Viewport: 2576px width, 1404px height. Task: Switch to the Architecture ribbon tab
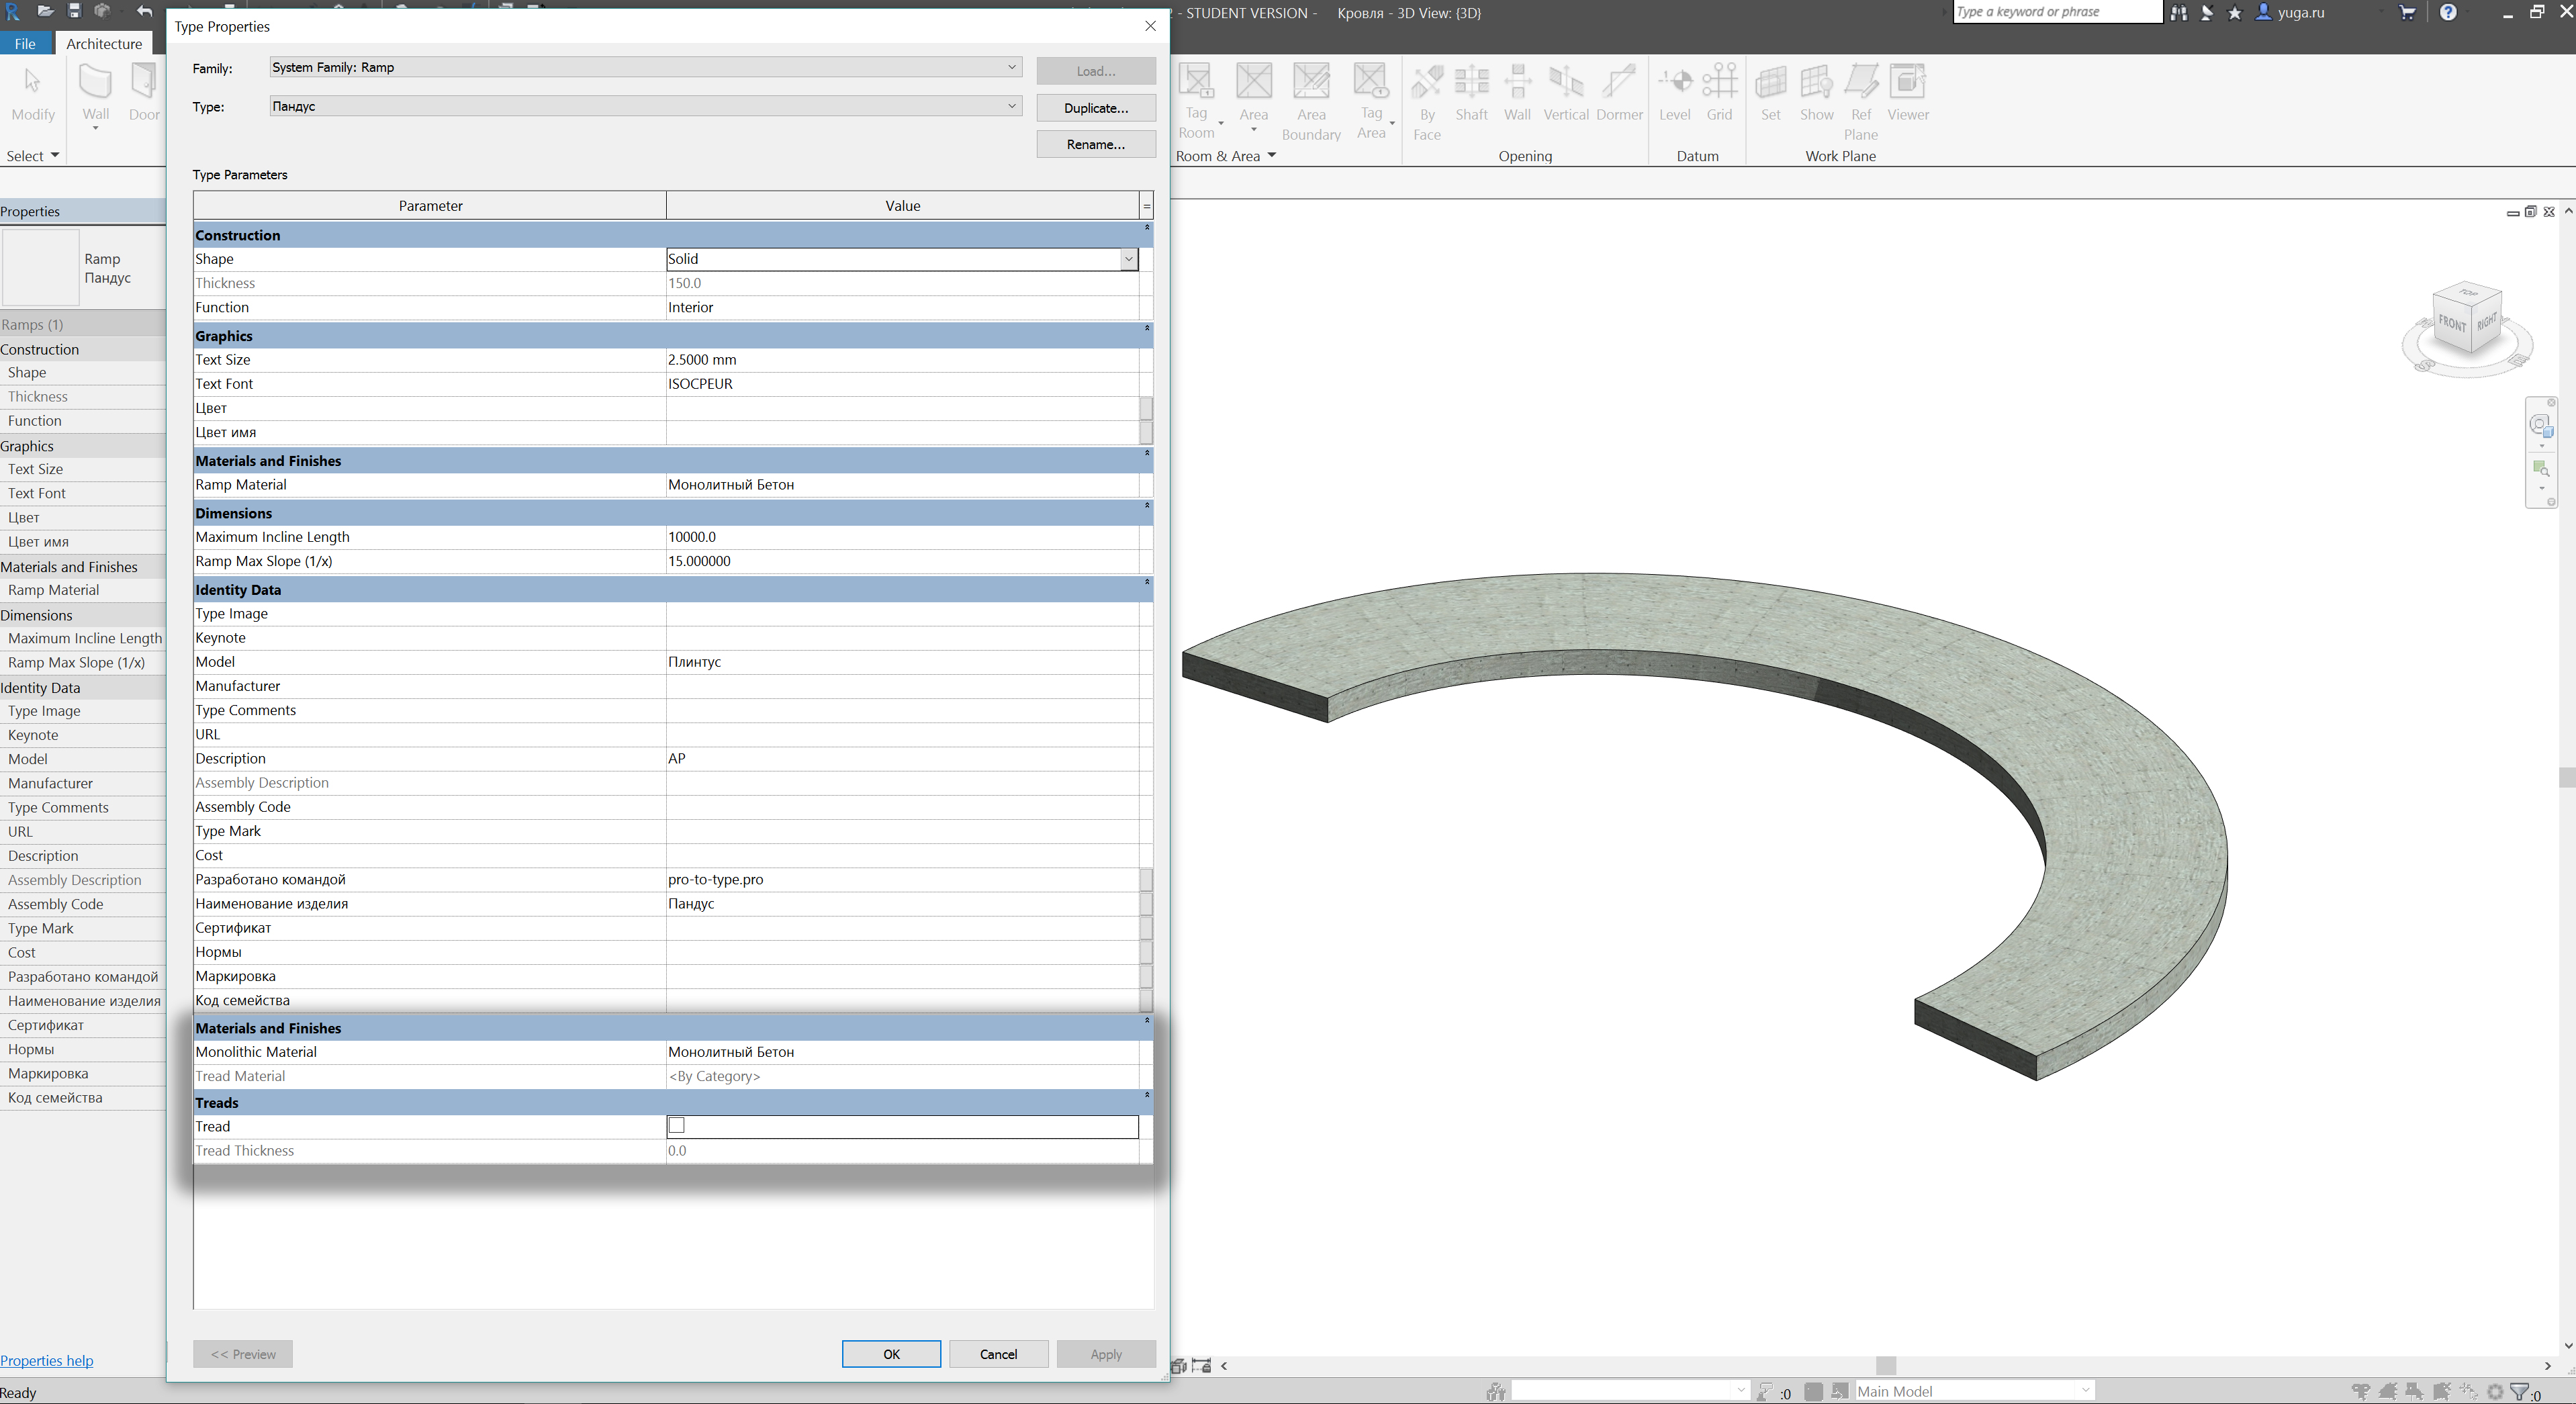(x=104, y=43)
